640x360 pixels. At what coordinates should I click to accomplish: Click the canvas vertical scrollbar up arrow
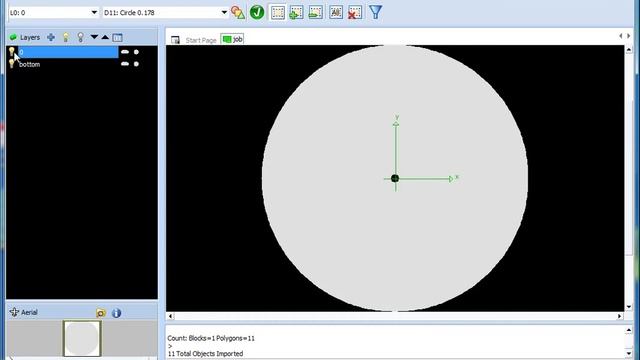tap(629, 49)
